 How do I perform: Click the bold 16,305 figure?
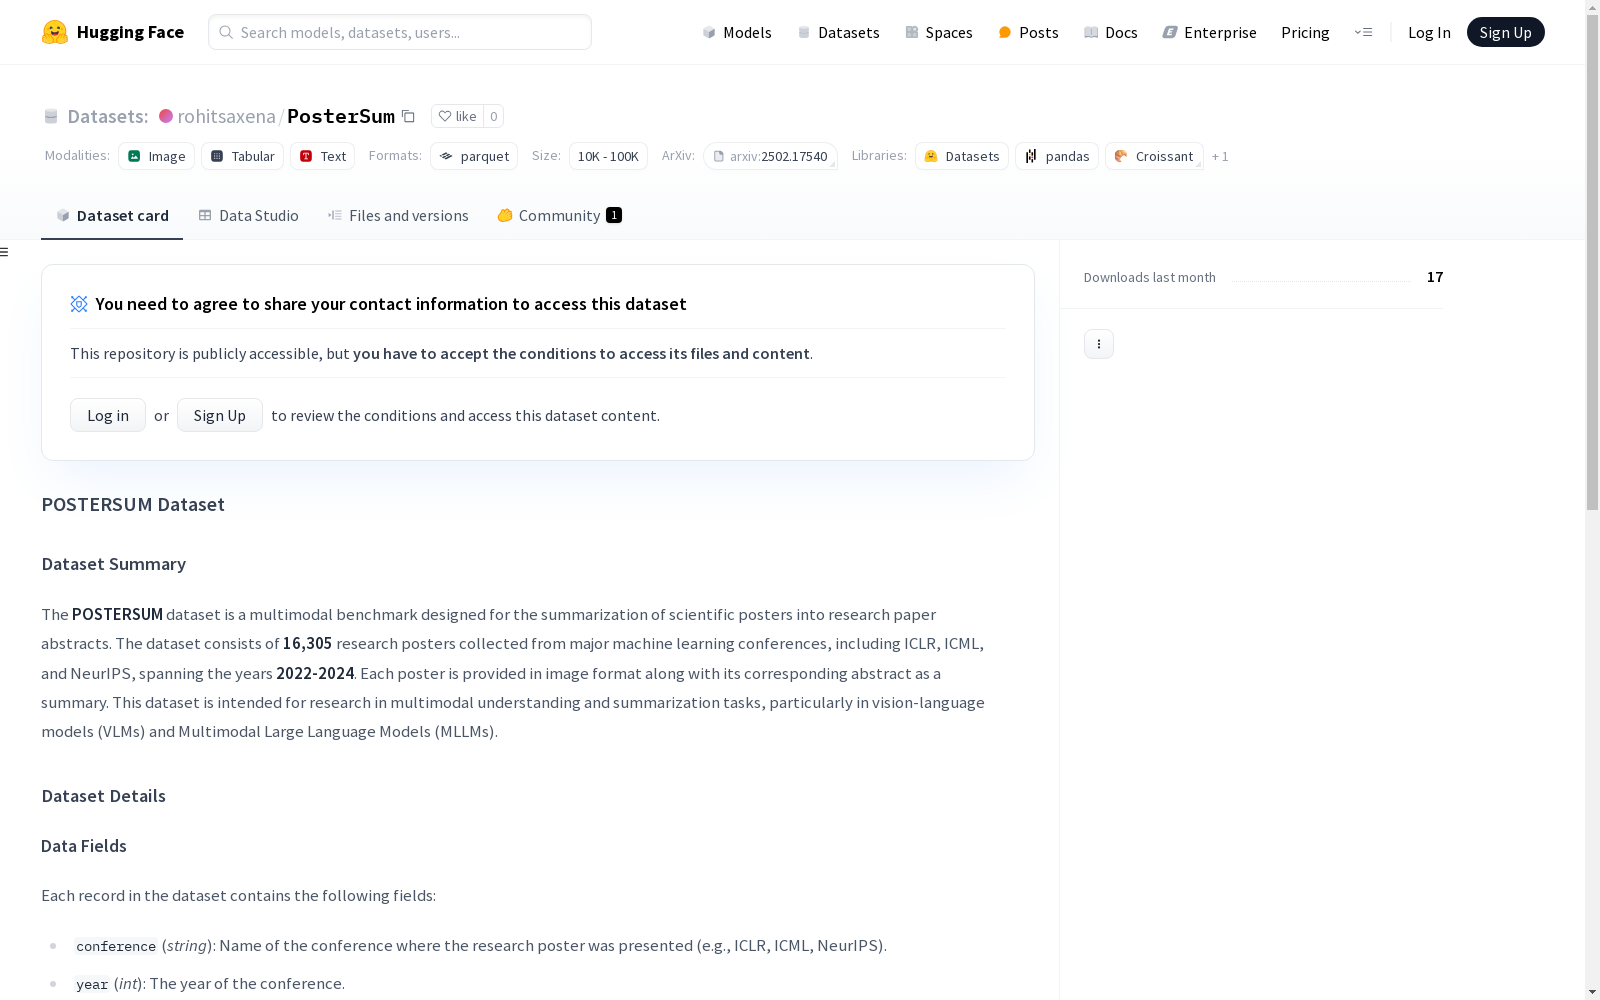307,644
